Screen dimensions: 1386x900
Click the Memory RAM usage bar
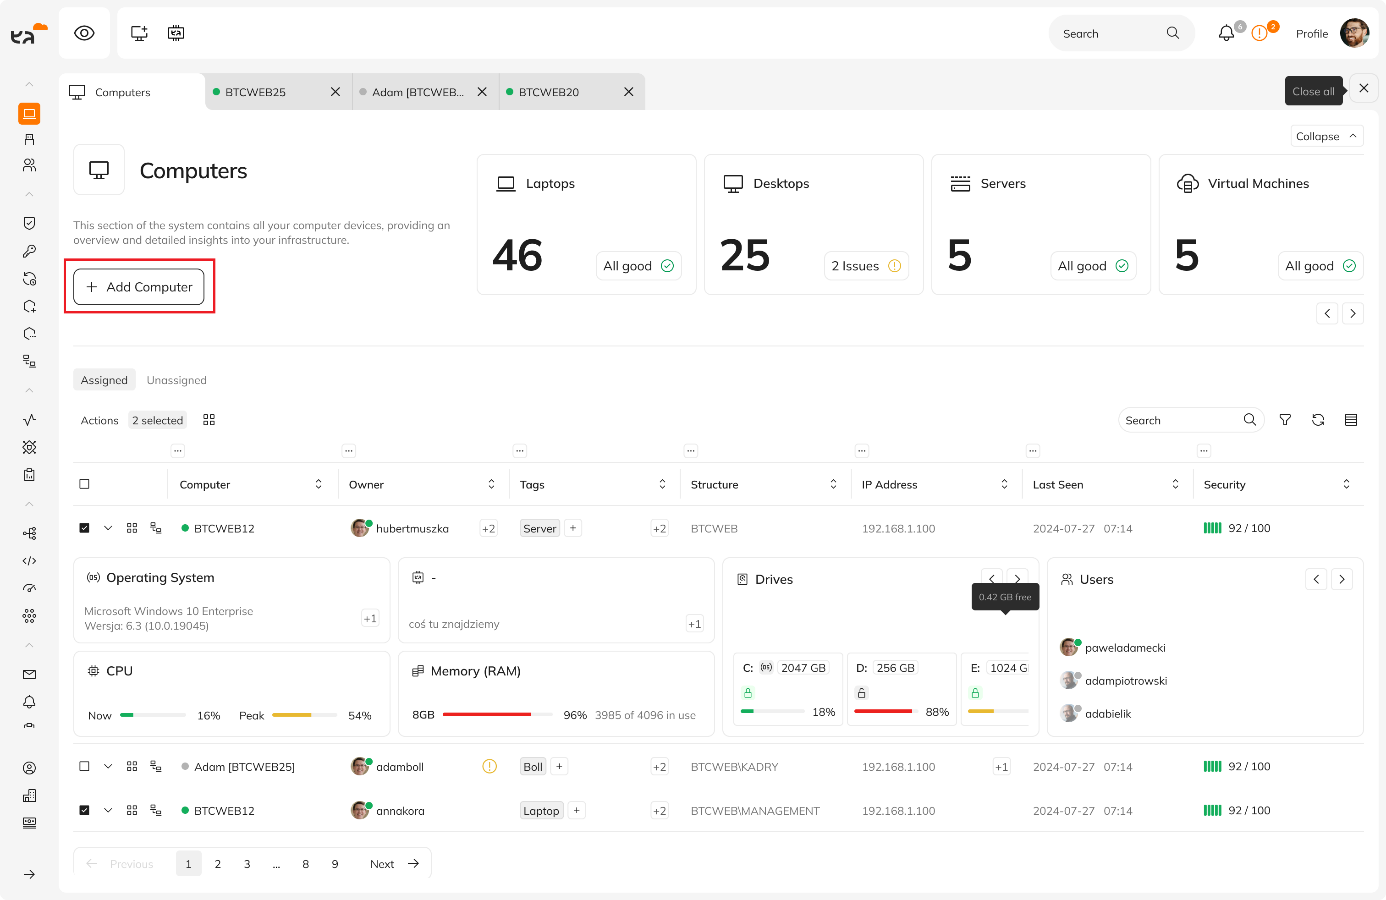pos(497,715)
